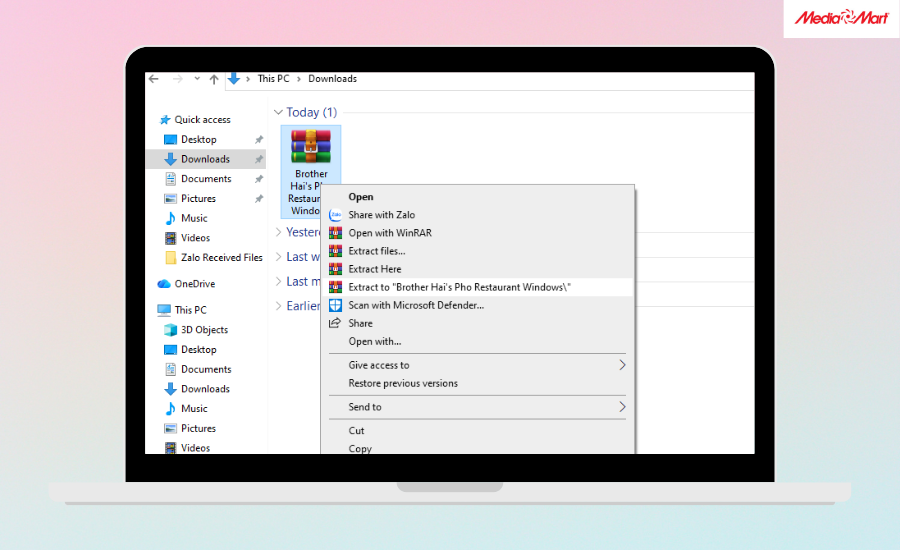Select Extract files... option

click(x=376, y=251)
